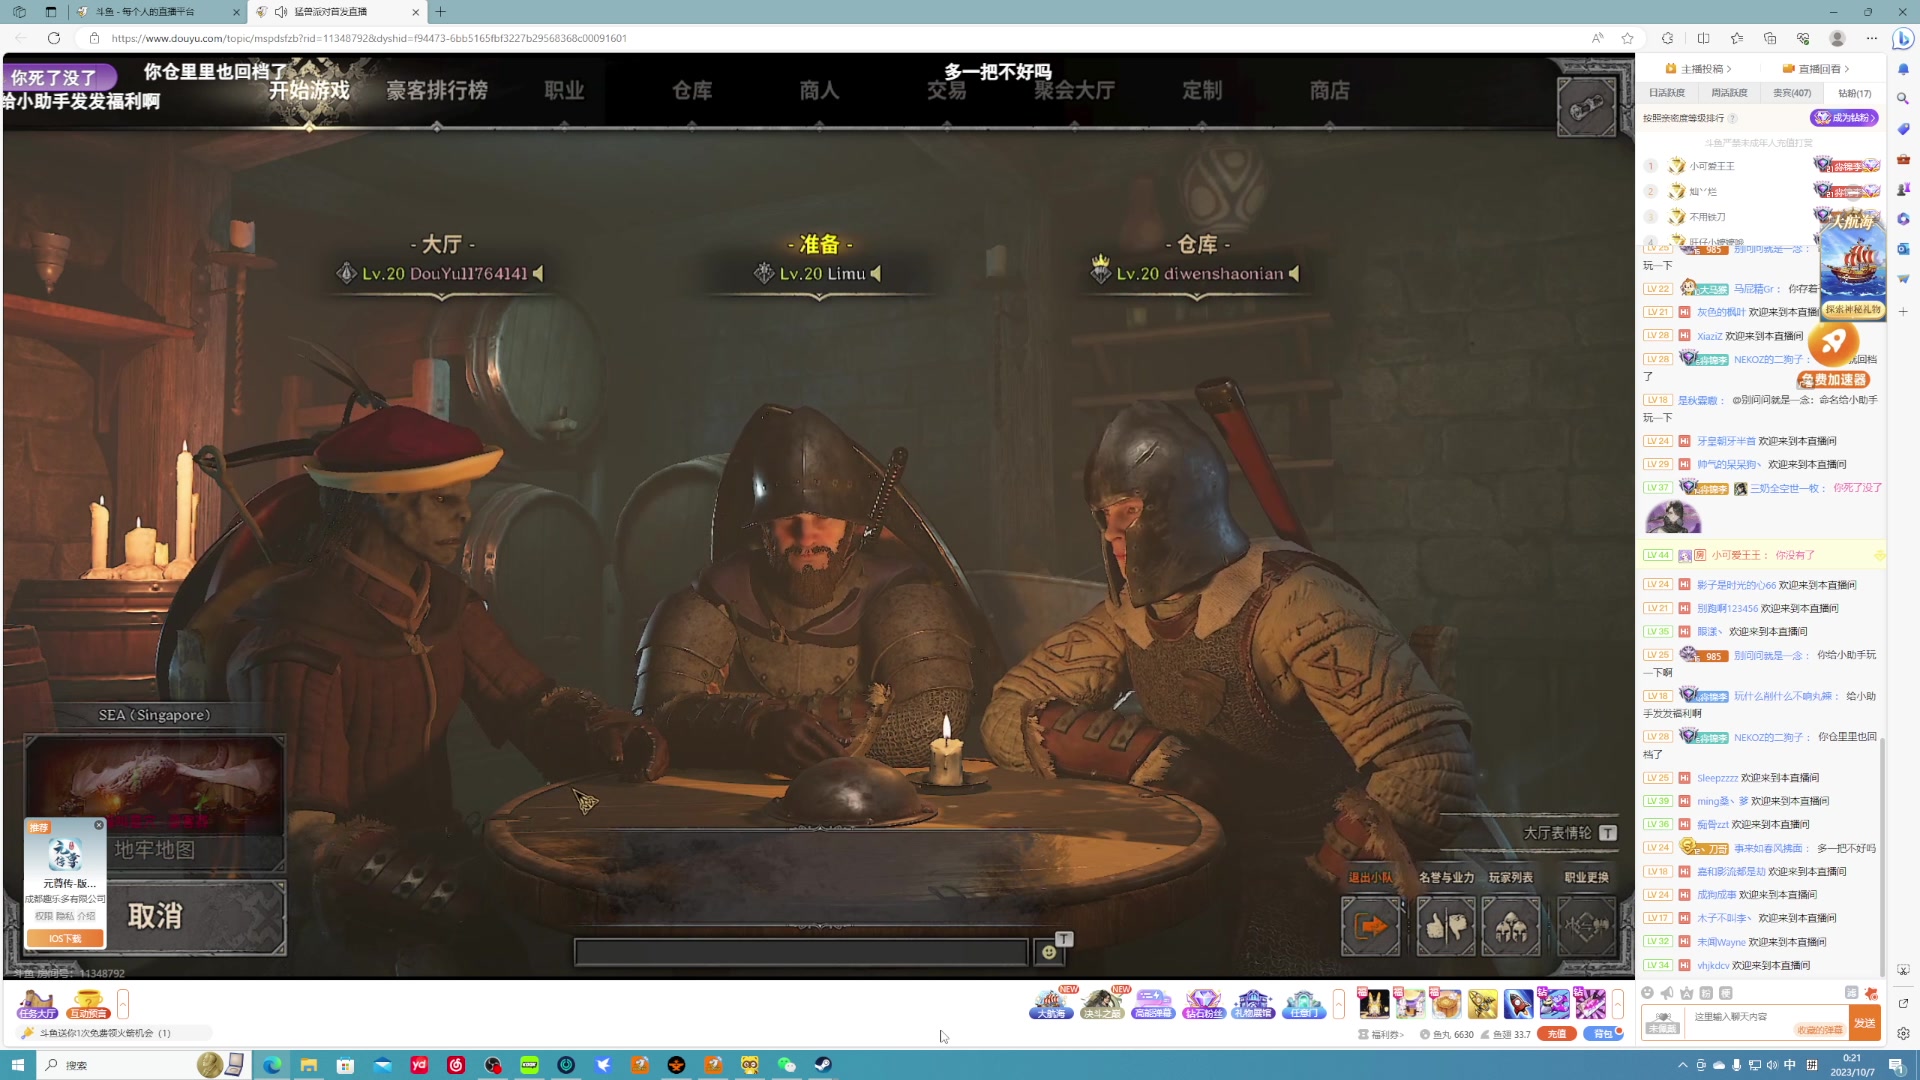Expand the left activity icons arrow
Viewport: 1920px width, 1080px height.
123,1003
